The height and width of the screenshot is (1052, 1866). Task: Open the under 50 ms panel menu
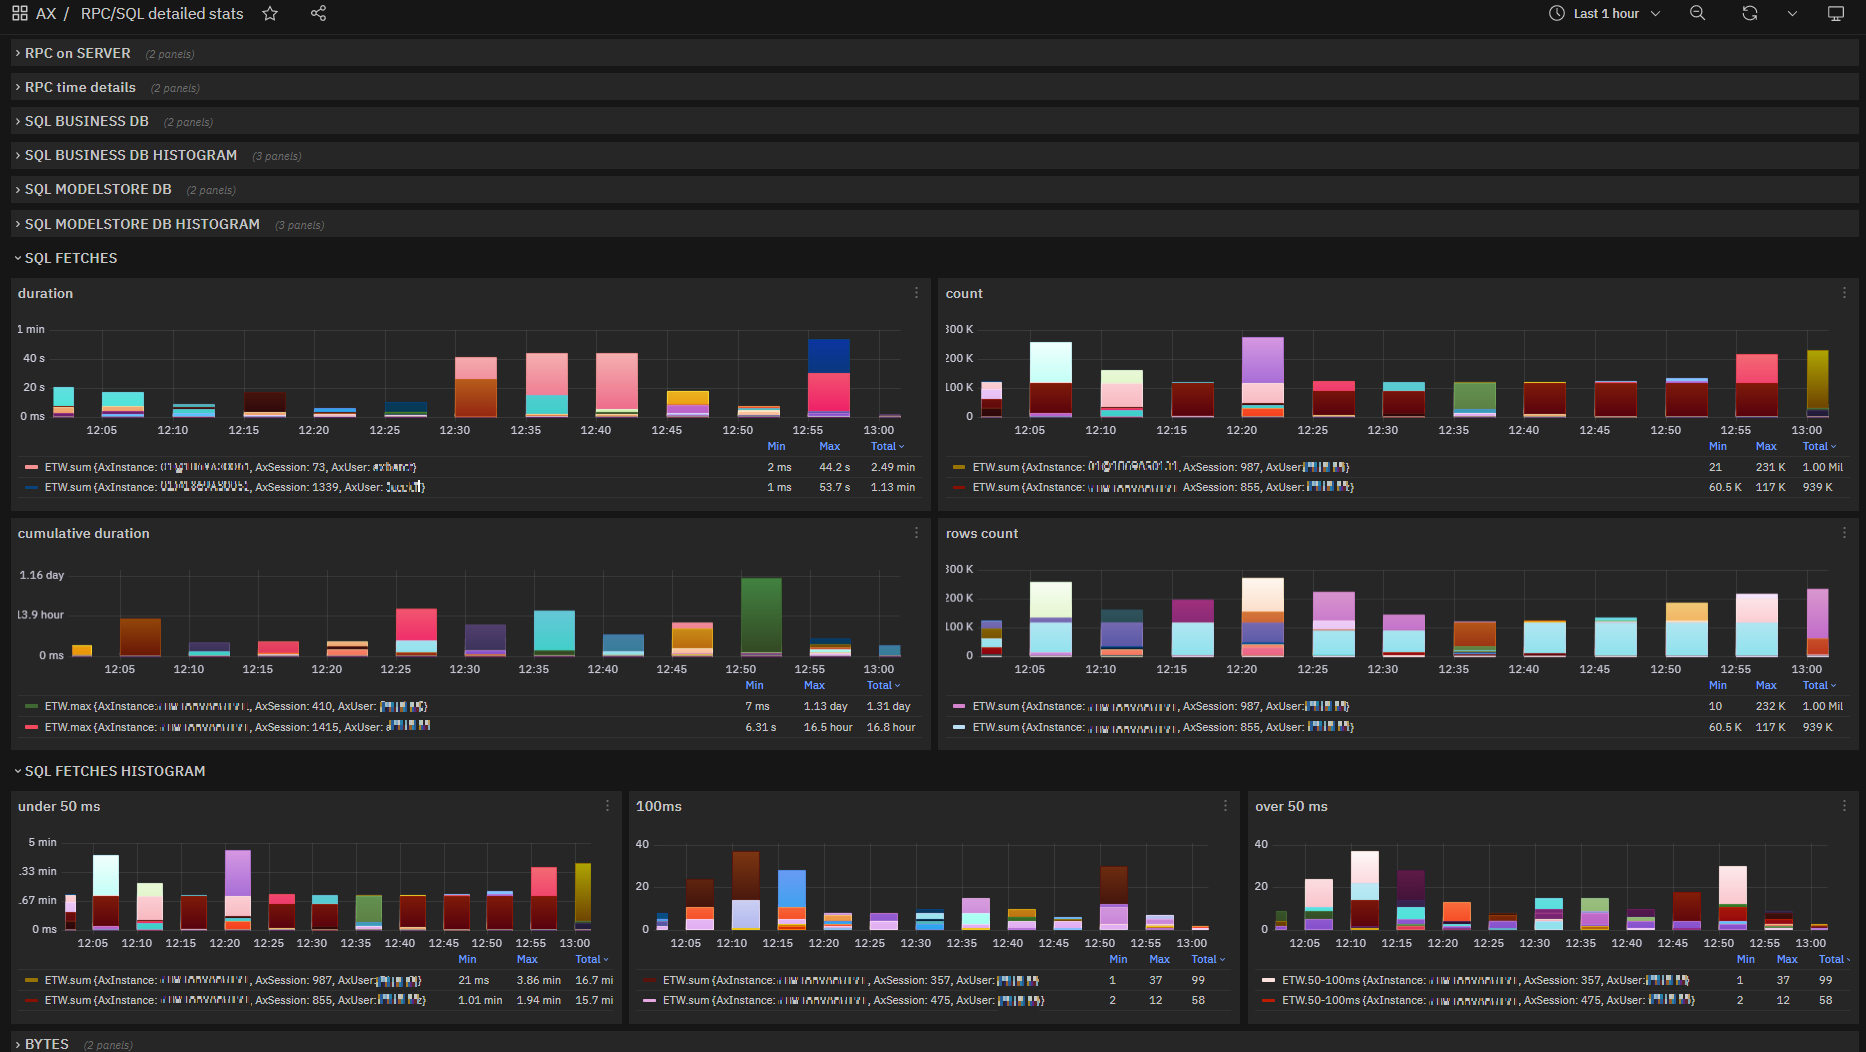point(607,806)
